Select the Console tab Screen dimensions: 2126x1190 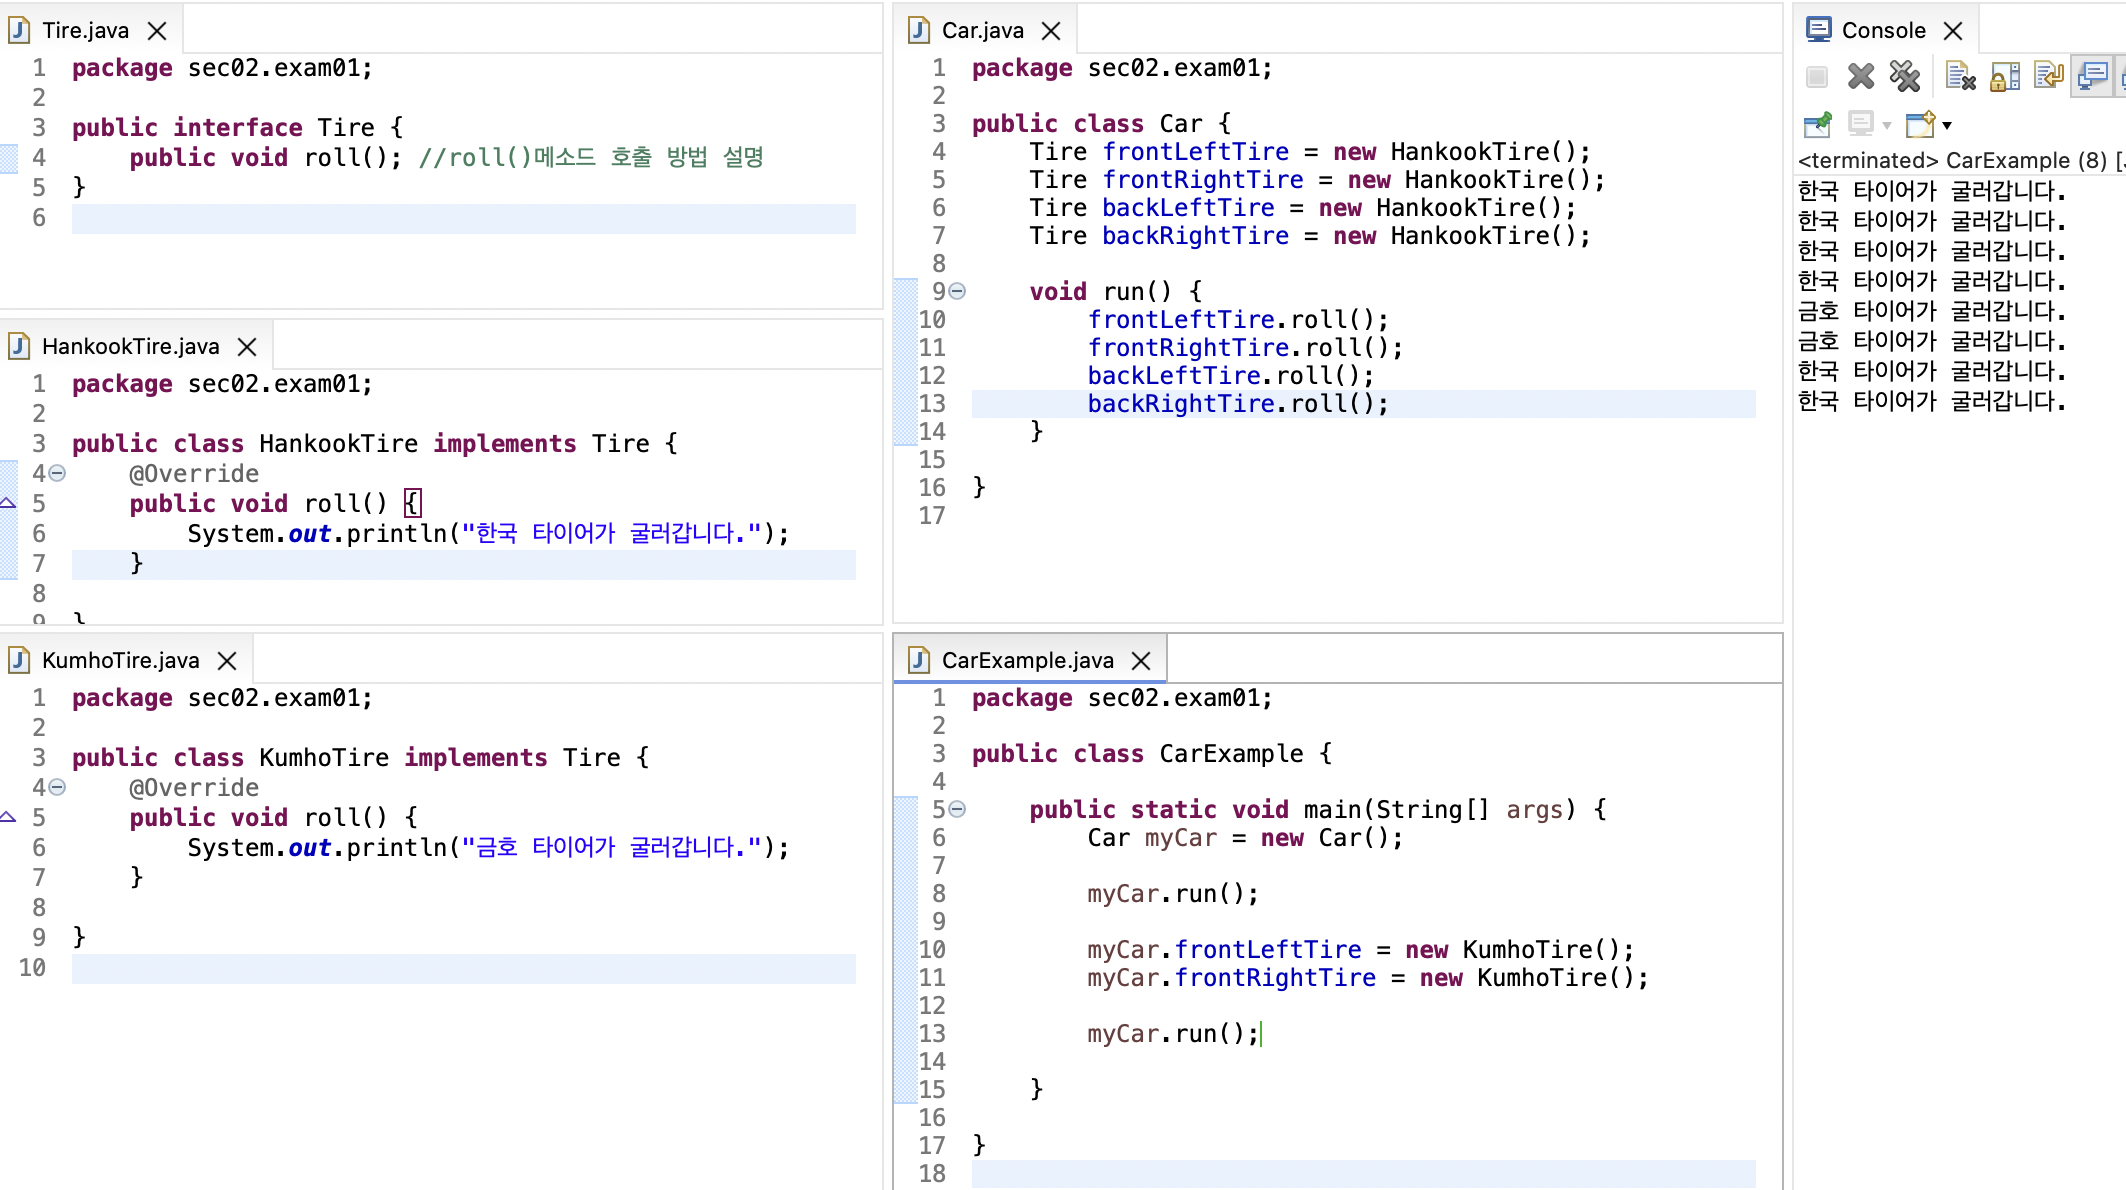[x=1883, y=30]
